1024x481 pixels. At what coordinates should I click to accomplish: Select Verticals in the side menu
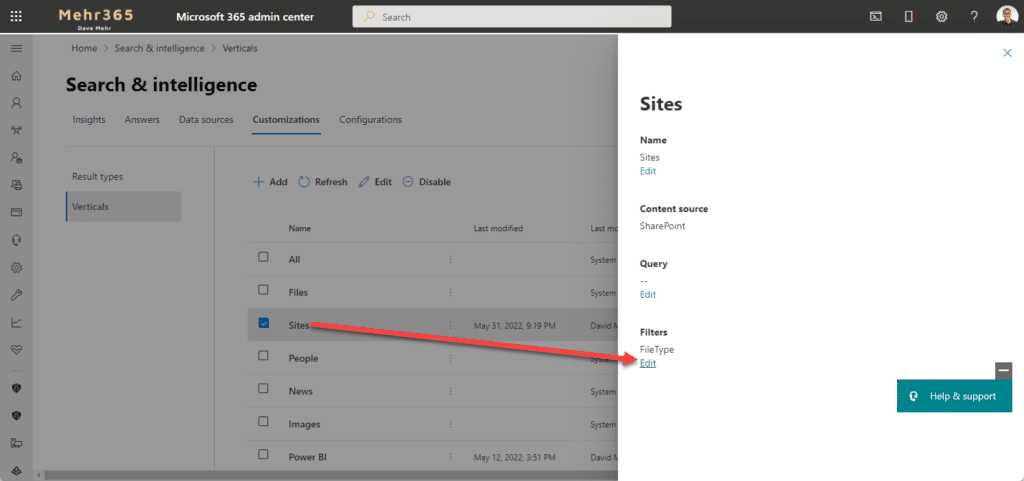(x=123, y=206)
